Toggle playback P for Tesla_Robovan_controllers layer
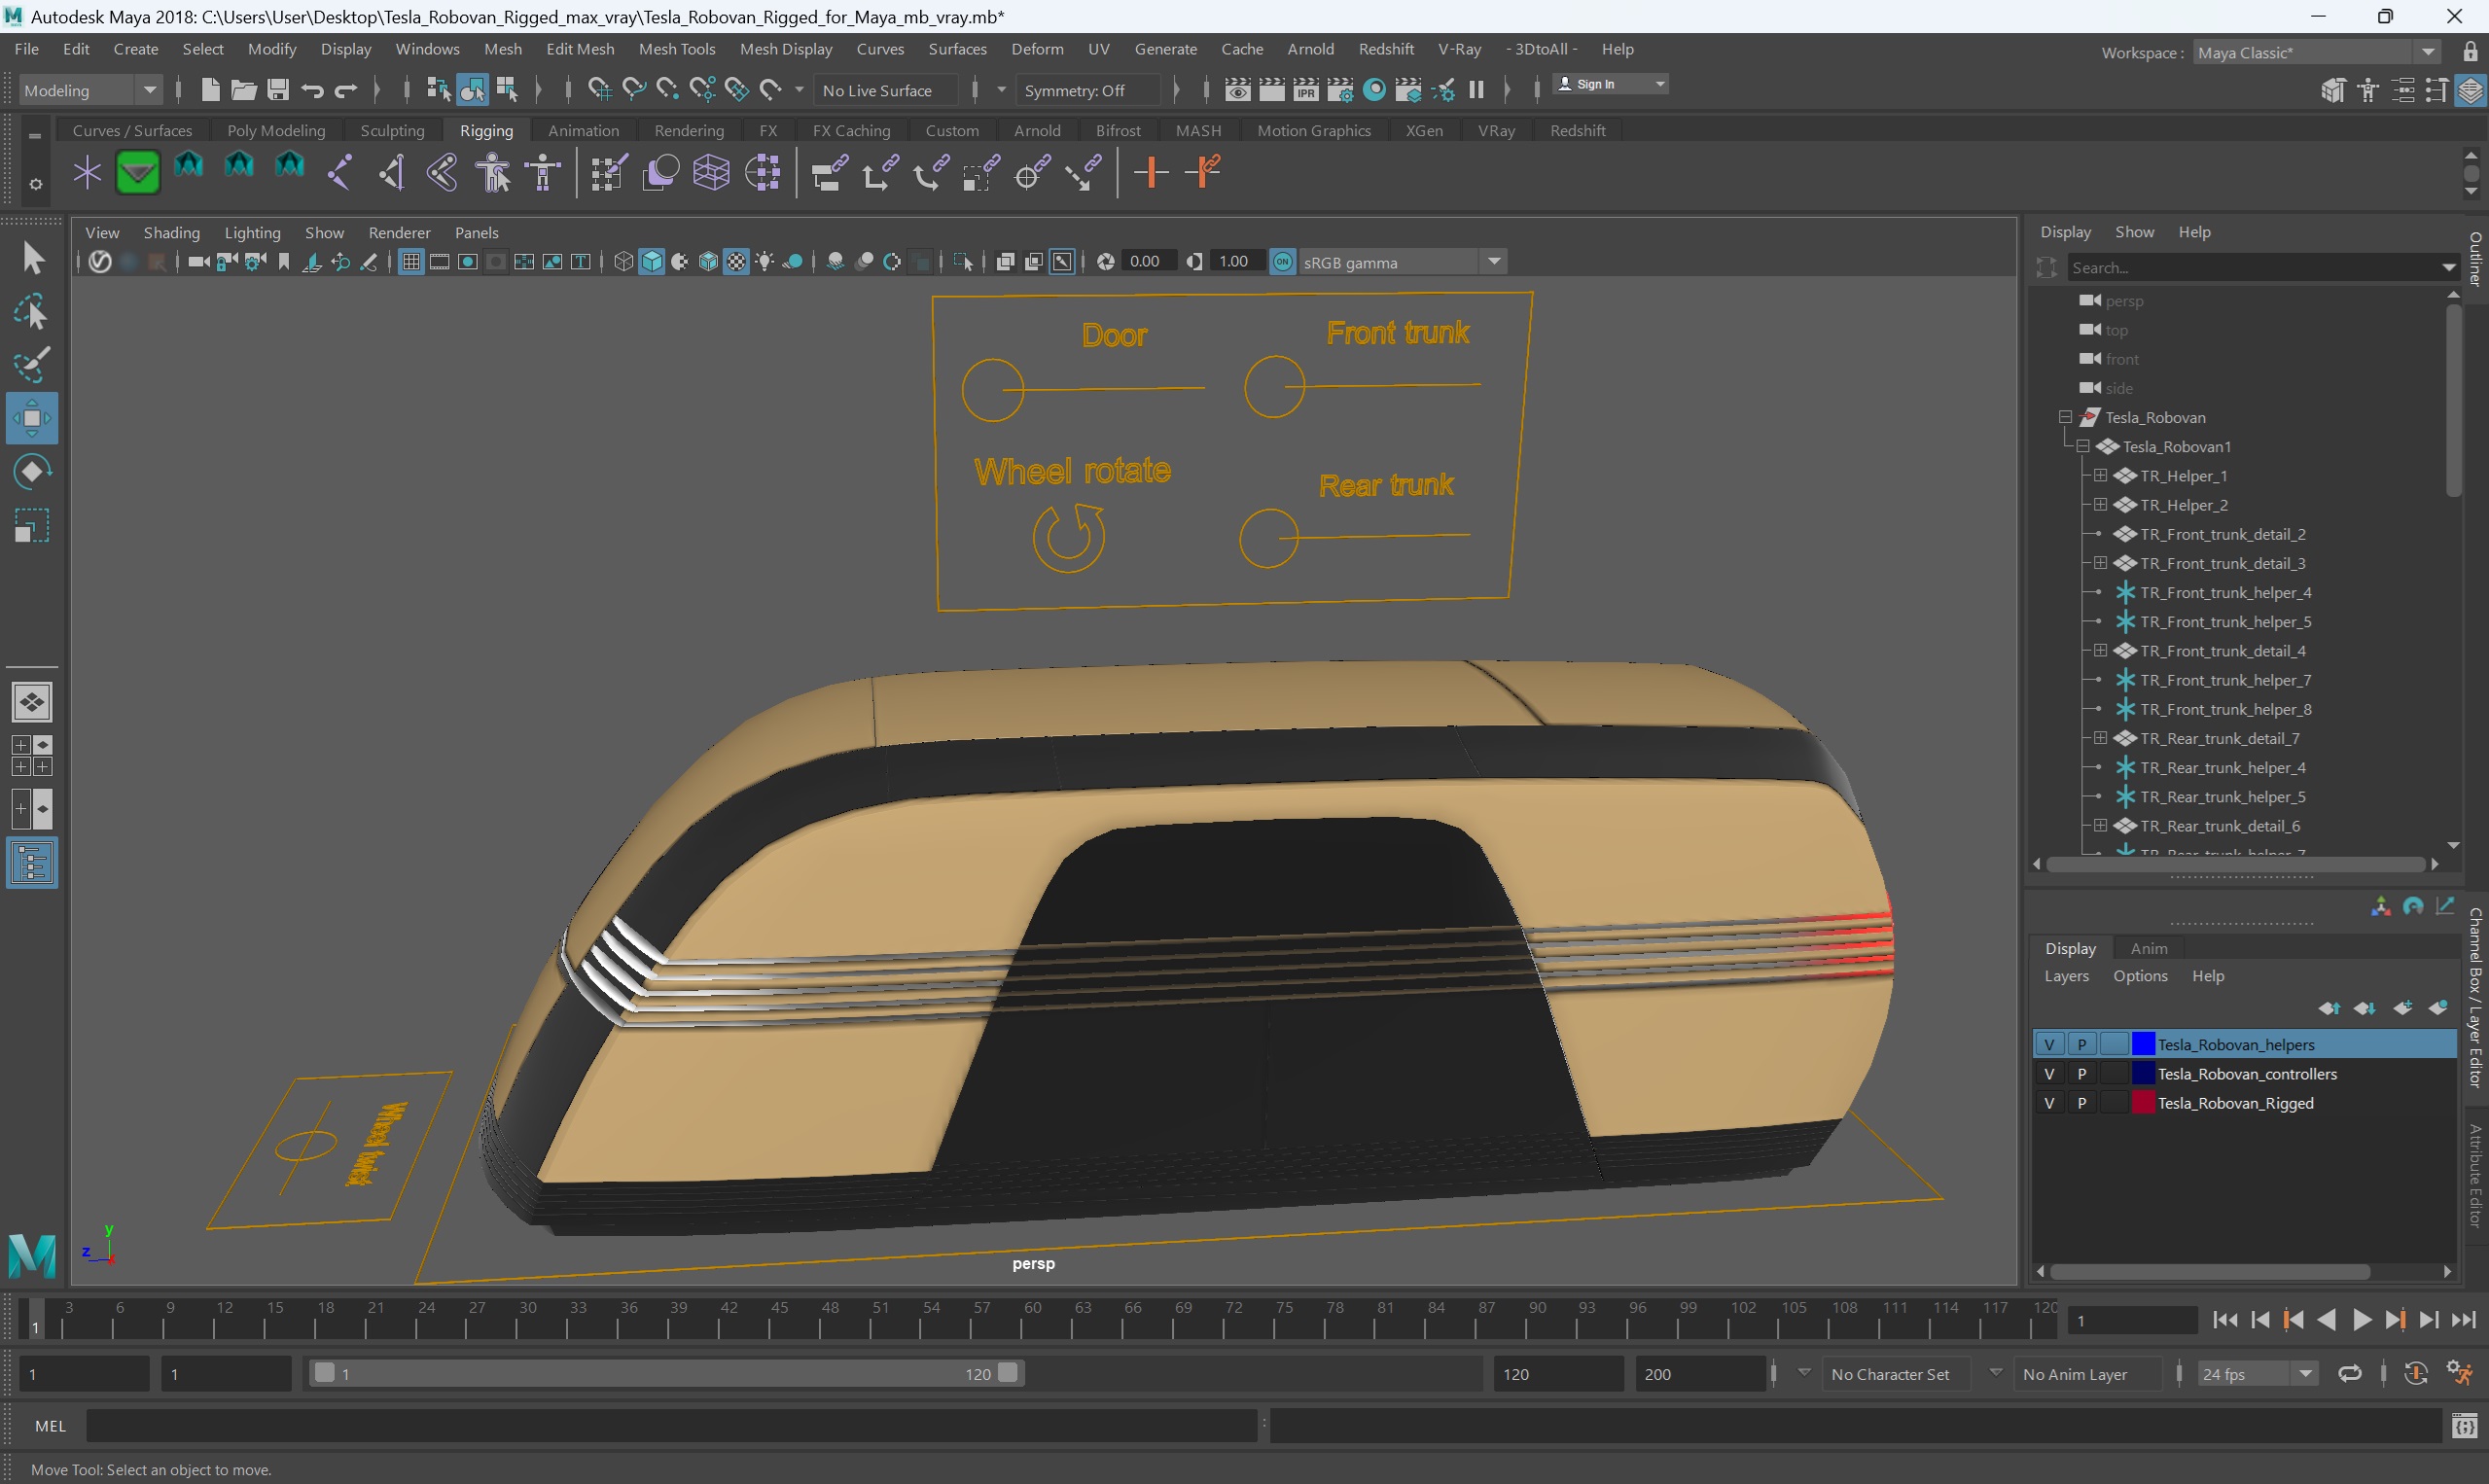 click(2082, 1074)
